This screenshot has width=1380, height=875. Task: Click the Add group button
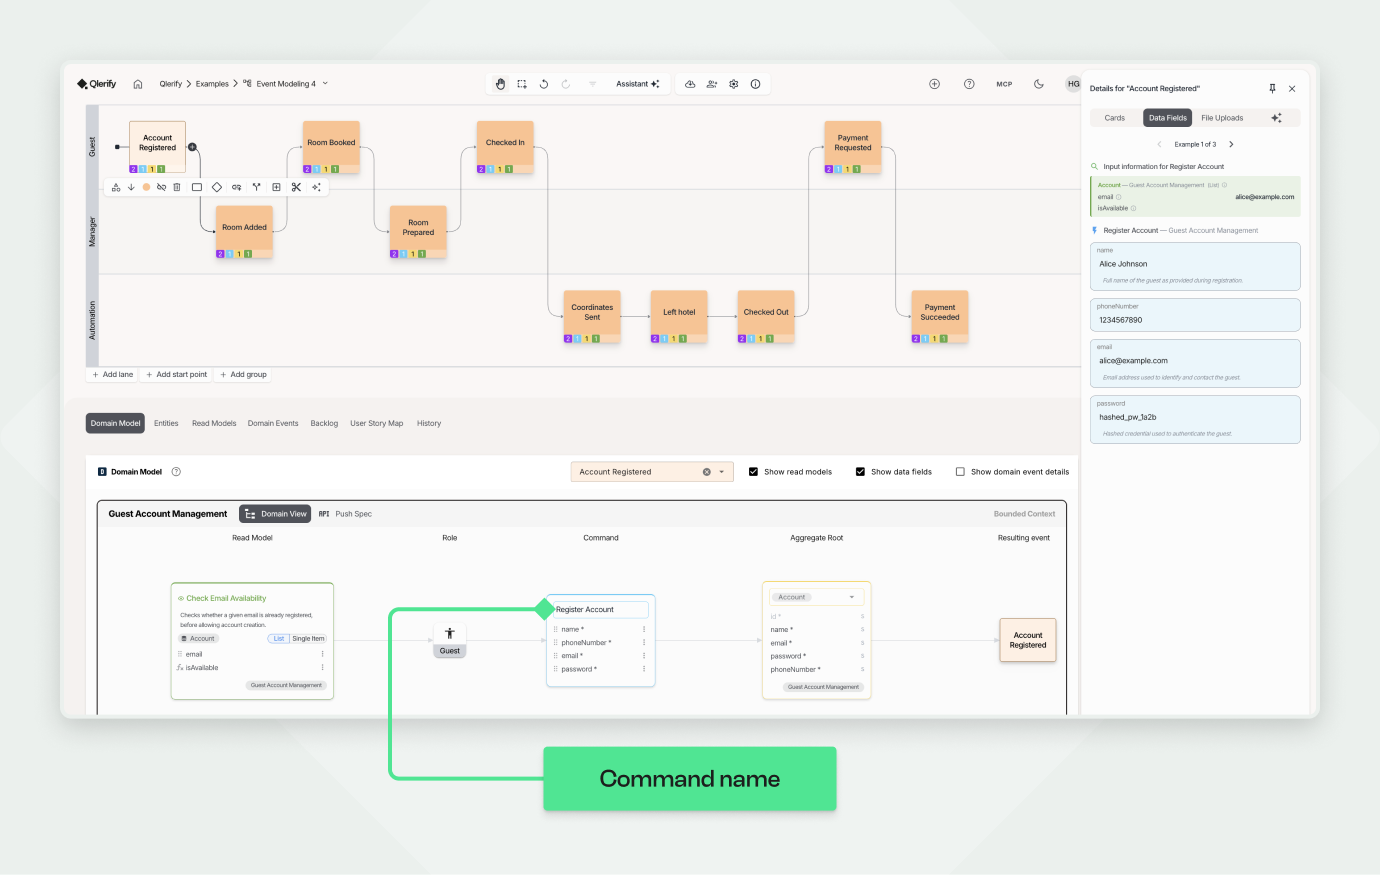[x=243, y=375]
